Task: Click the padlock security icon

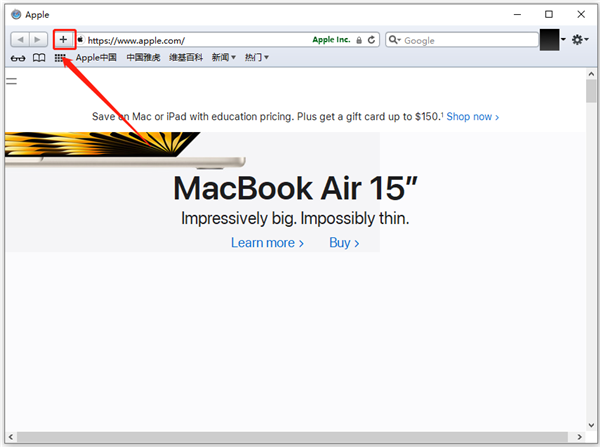Action: click(359, 40)
